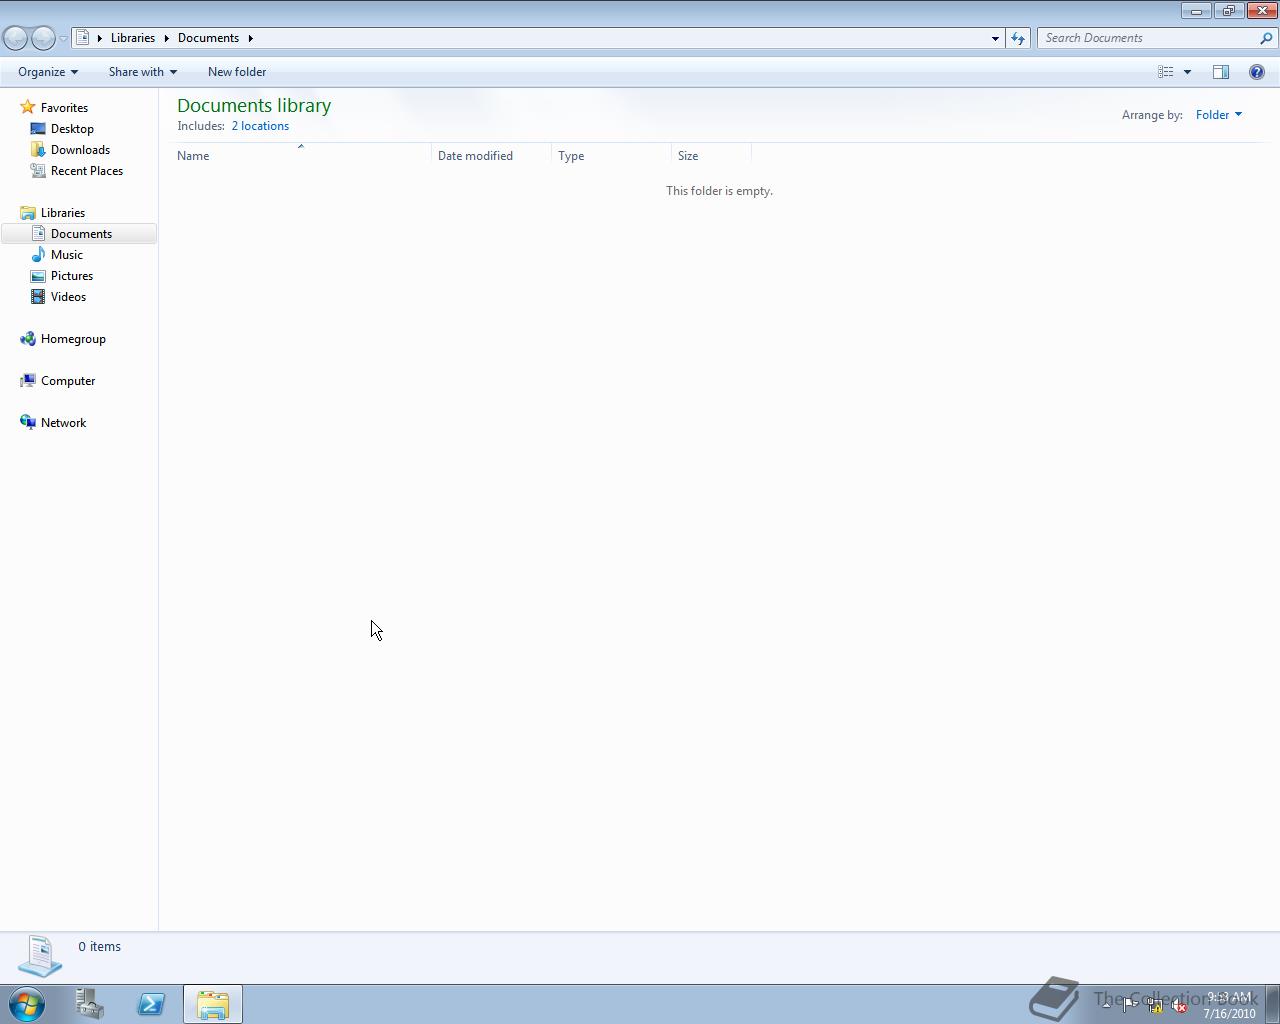1280x1024 pixels.
Task: Open Server Manager from the taskbar
Action: 89,1004
